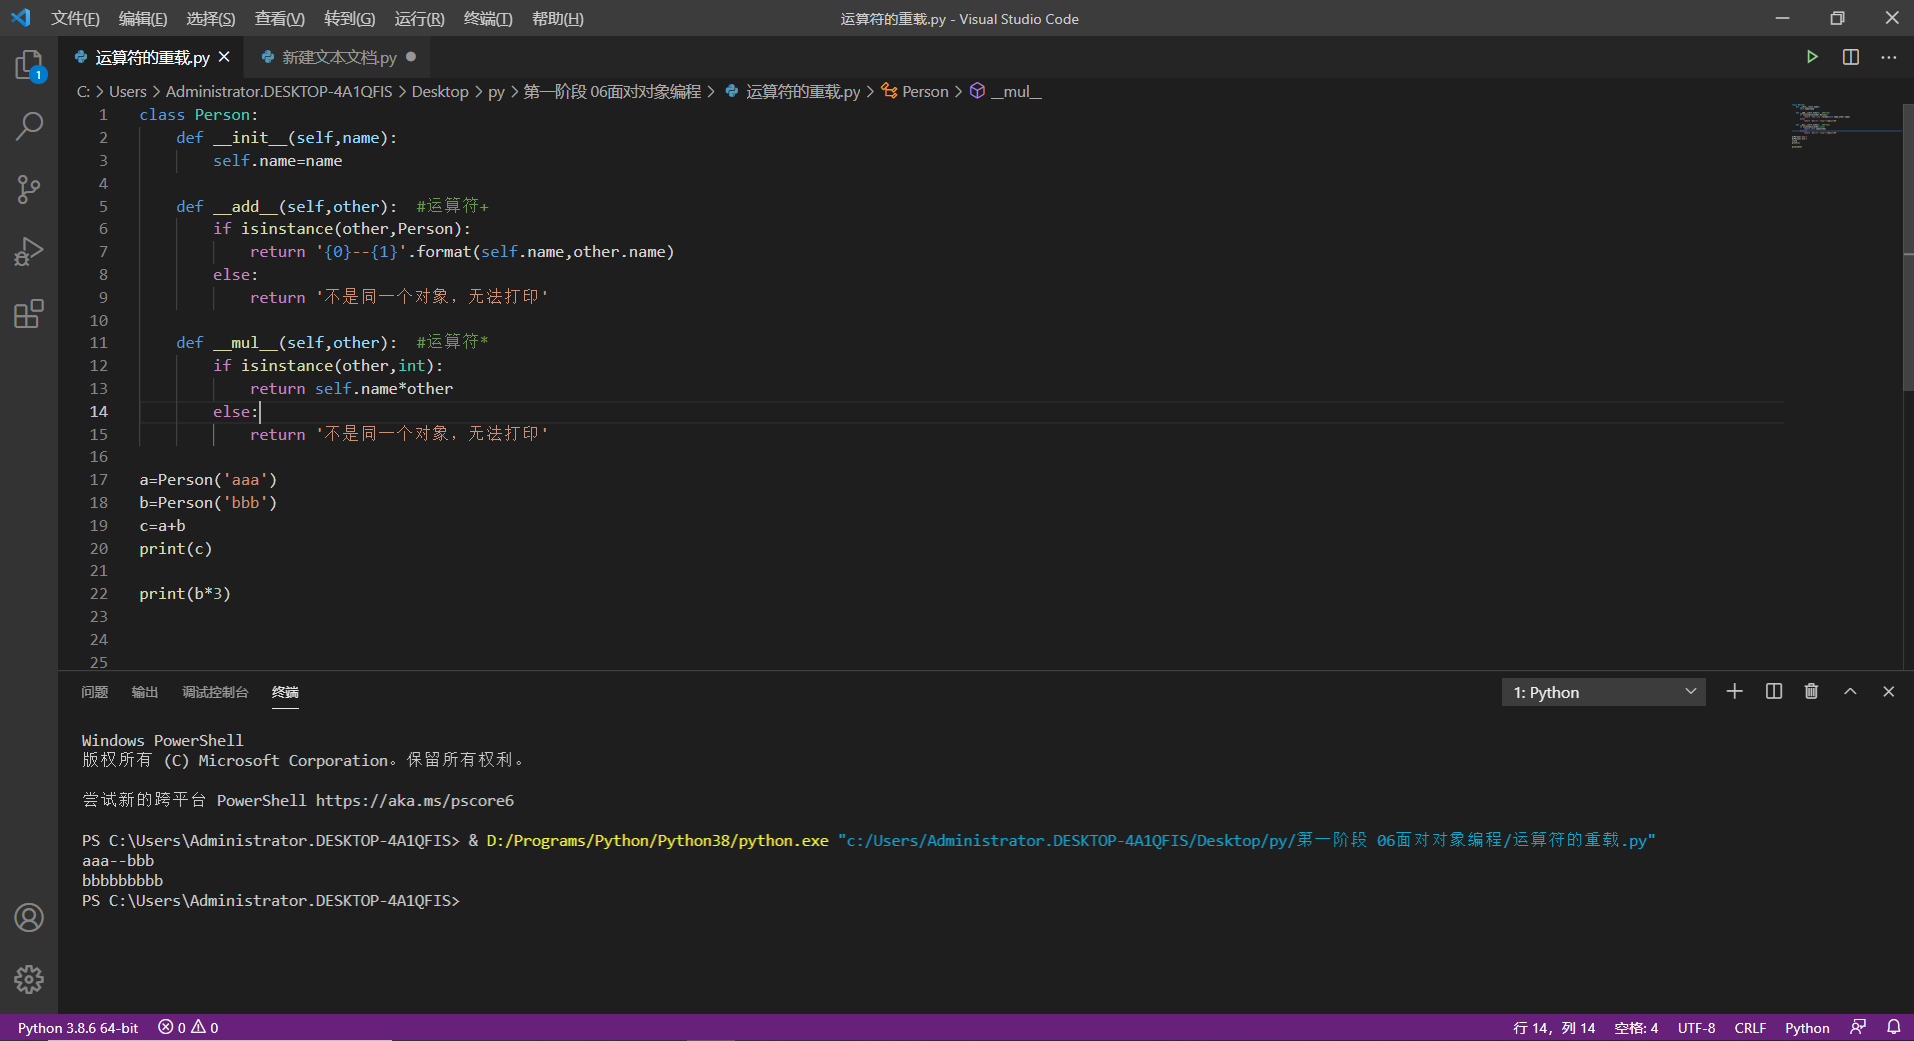Open 运行(R) menu
Screen dimensions: 1914x1041
point(419,18)
